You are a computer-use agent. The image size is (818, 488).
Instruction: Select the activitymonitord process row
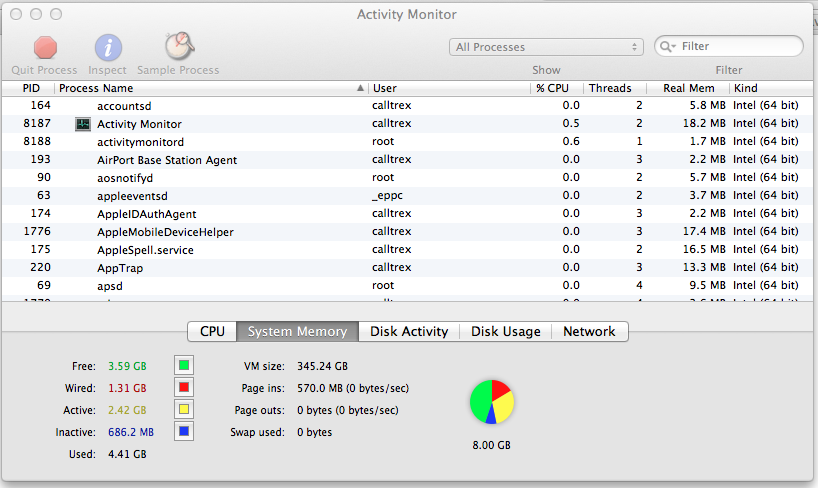click(x=407, y=142)
